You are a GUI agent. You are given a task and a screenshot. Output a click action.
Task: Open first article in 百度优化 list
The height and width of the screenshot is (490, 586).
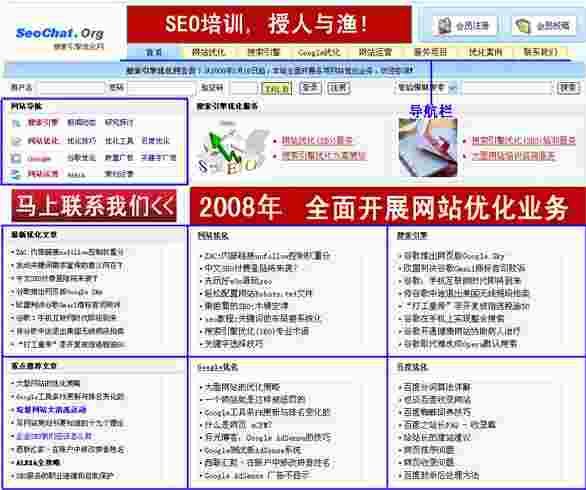[x=437, y=387]
